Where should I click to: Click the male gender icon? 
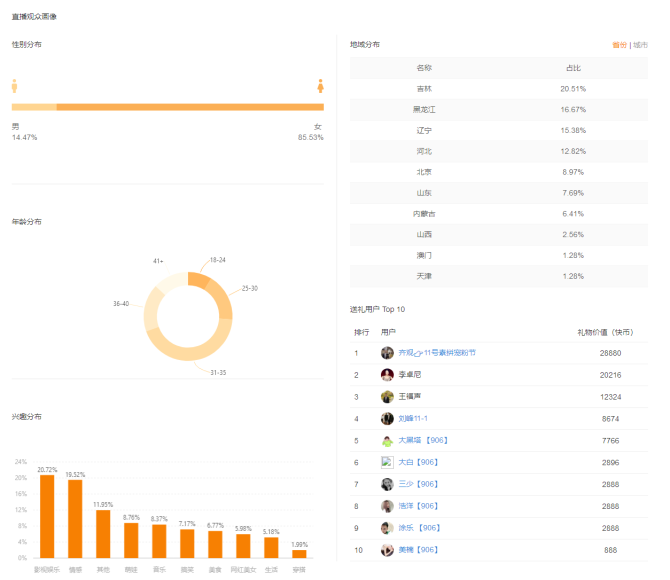pyautogui.click(x=15, y=86)
